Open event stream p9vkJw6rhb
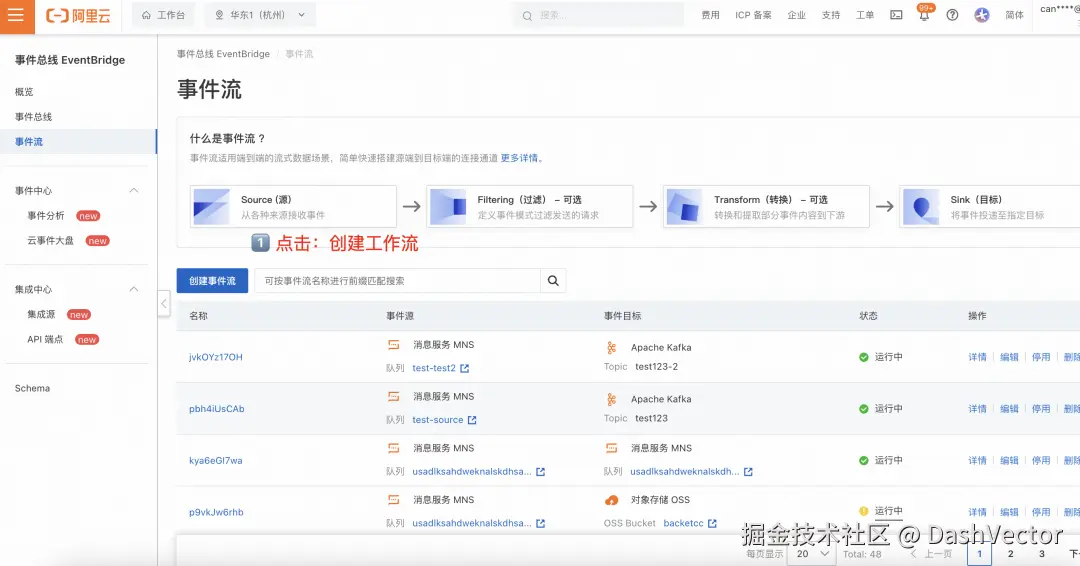Screen dimensions: 1080x566 tap(216, 512)
